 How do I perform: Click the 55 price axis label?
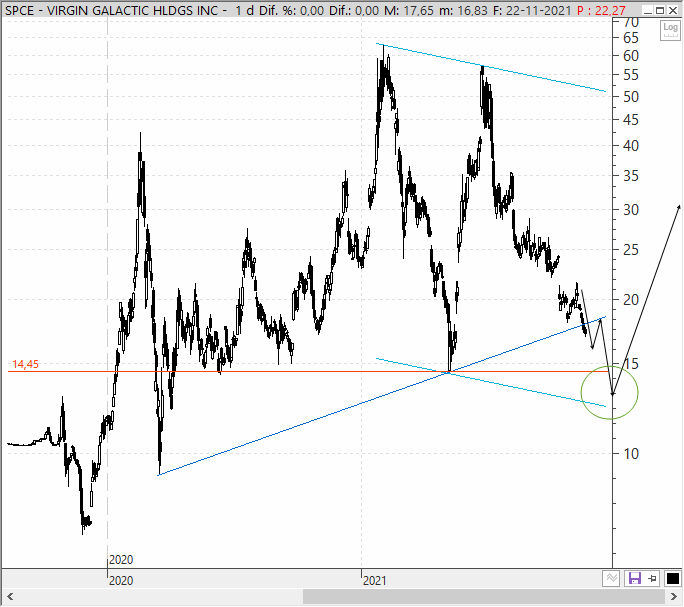[631, 75]
